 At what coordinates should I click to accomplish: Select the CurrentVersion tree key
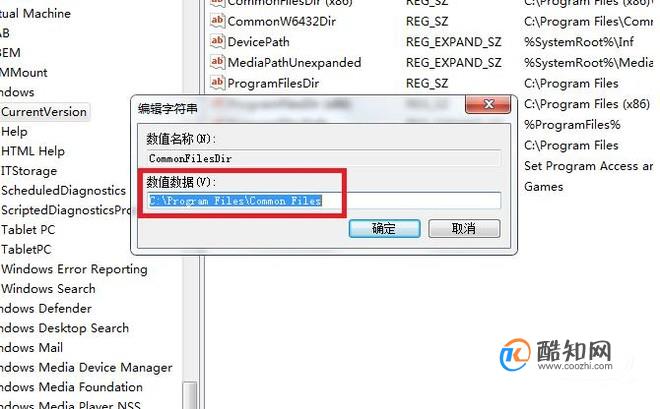pos(44,112)
